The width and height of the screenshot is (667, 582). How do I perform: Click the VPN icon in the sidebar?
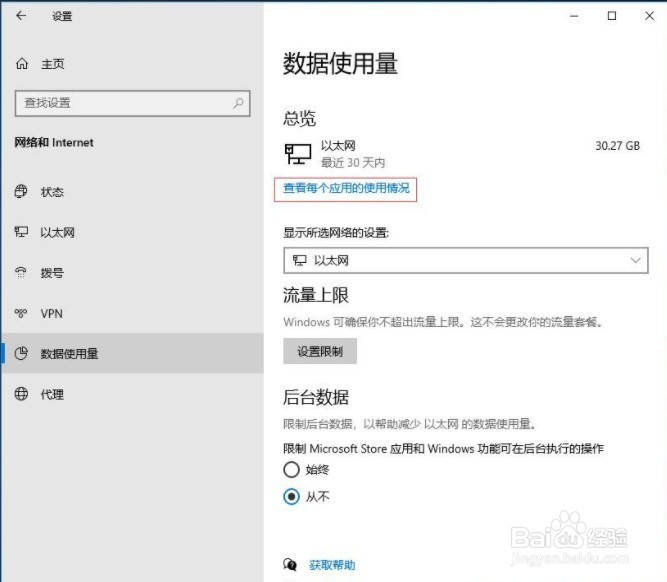tap(21, 313)
